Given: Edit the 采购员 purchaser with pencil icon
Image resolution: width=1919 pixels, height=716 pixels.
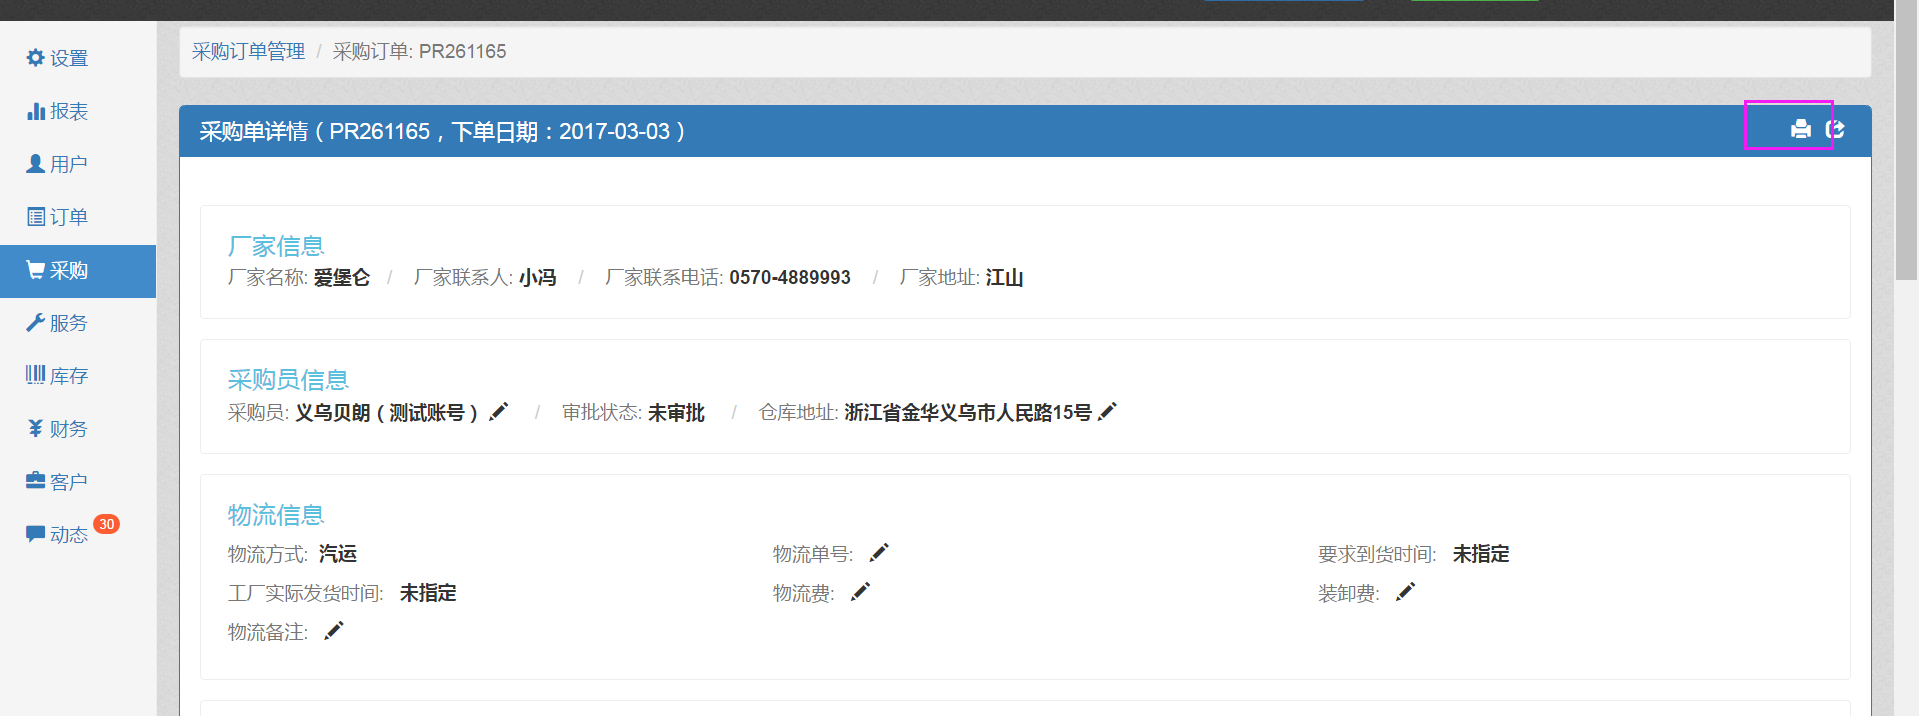Looking at the screenshot, I should (498, 412).
